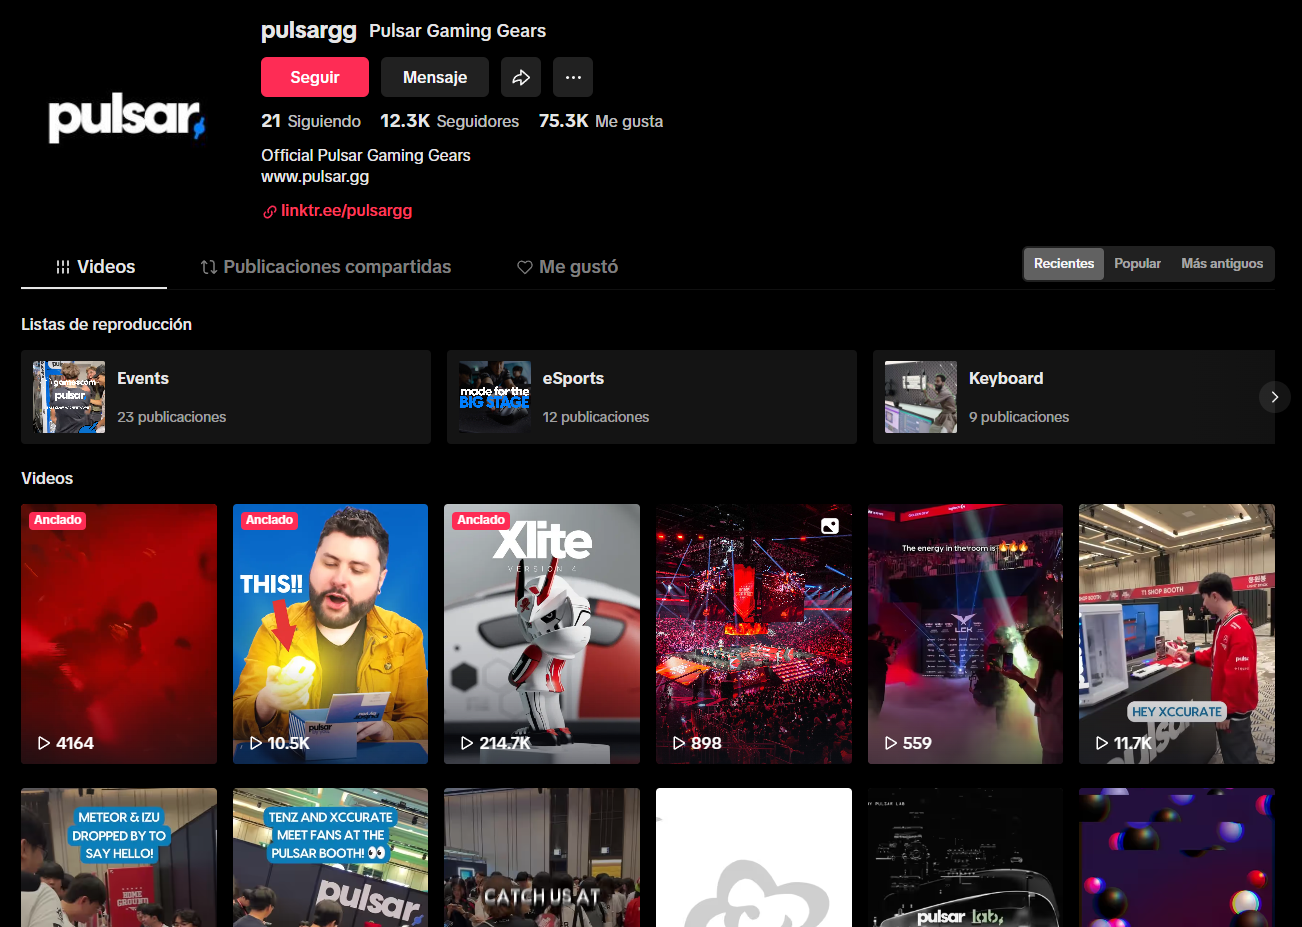
Task: Sort videos by Recientes
Action: click(1064, 264)
